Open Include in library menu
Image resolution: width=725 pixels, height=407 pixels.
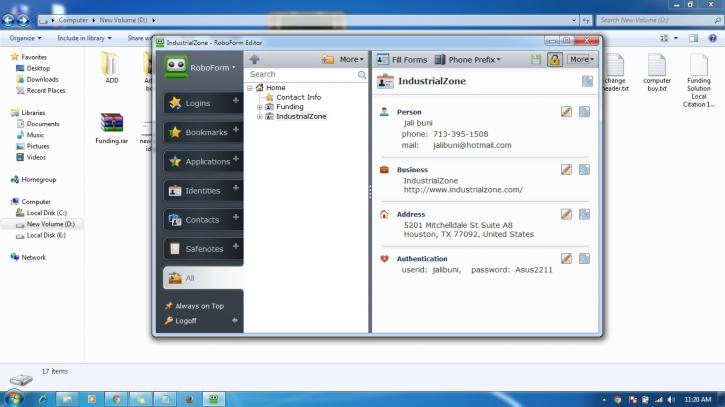[84, 38]
